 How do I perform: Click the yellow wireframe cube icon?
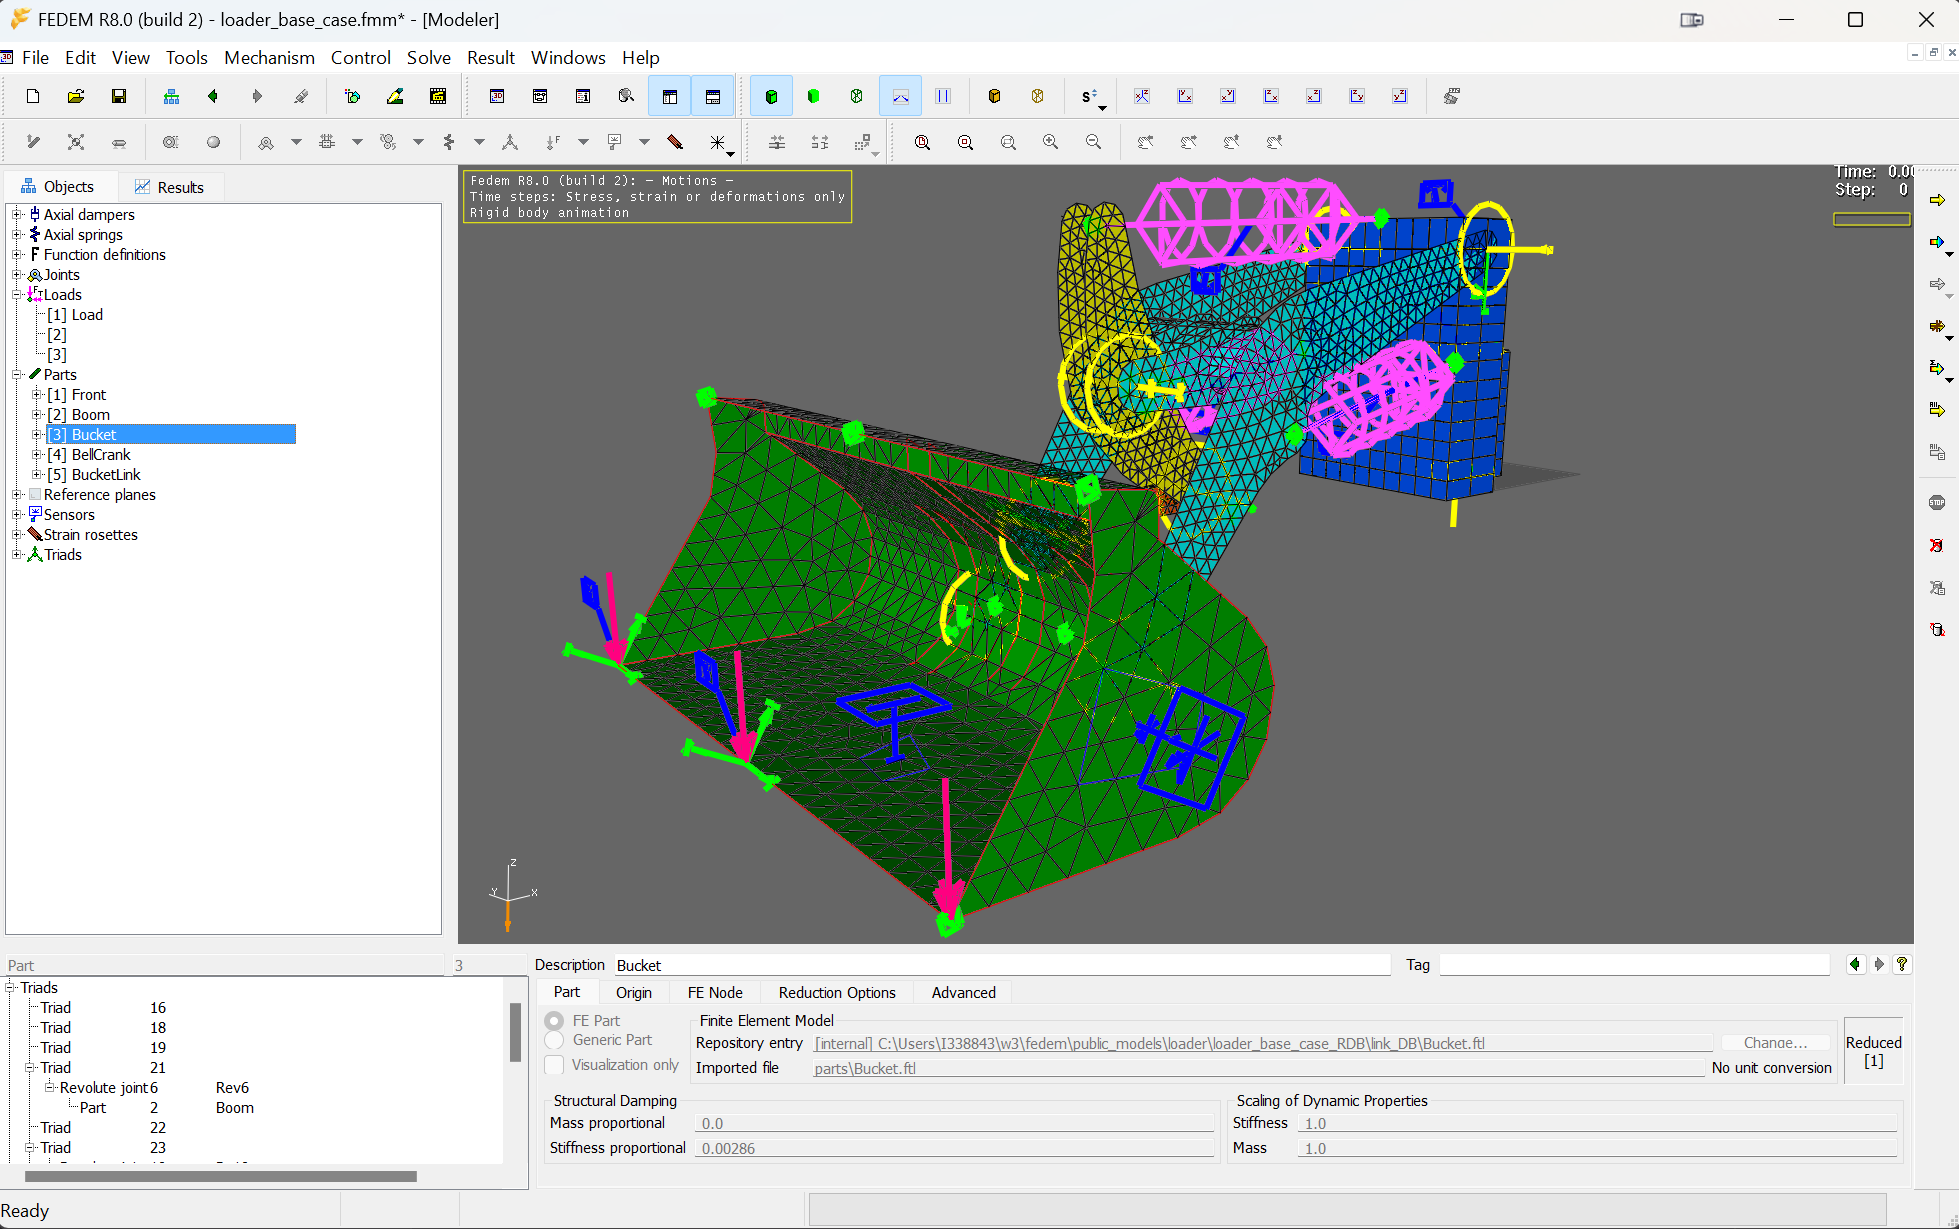(1038, 96)
